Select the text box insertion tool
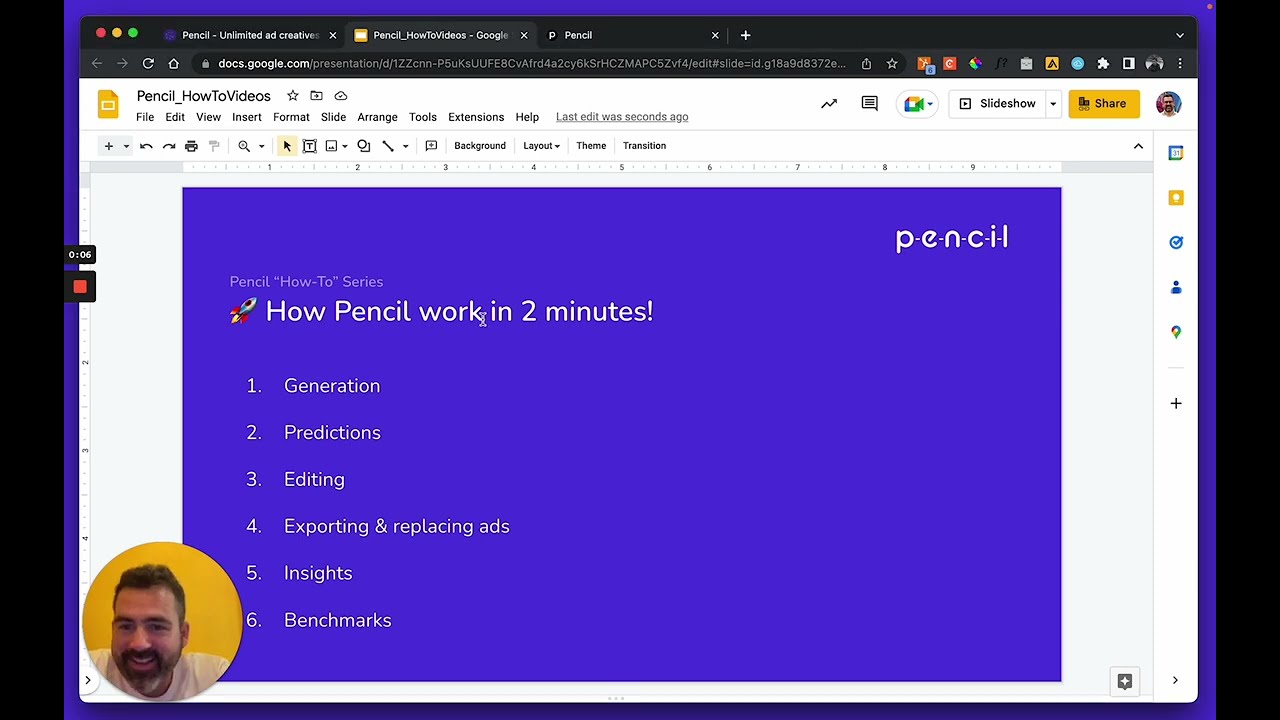The height and width of the screenshot is (720, 1280). (309, 145)
